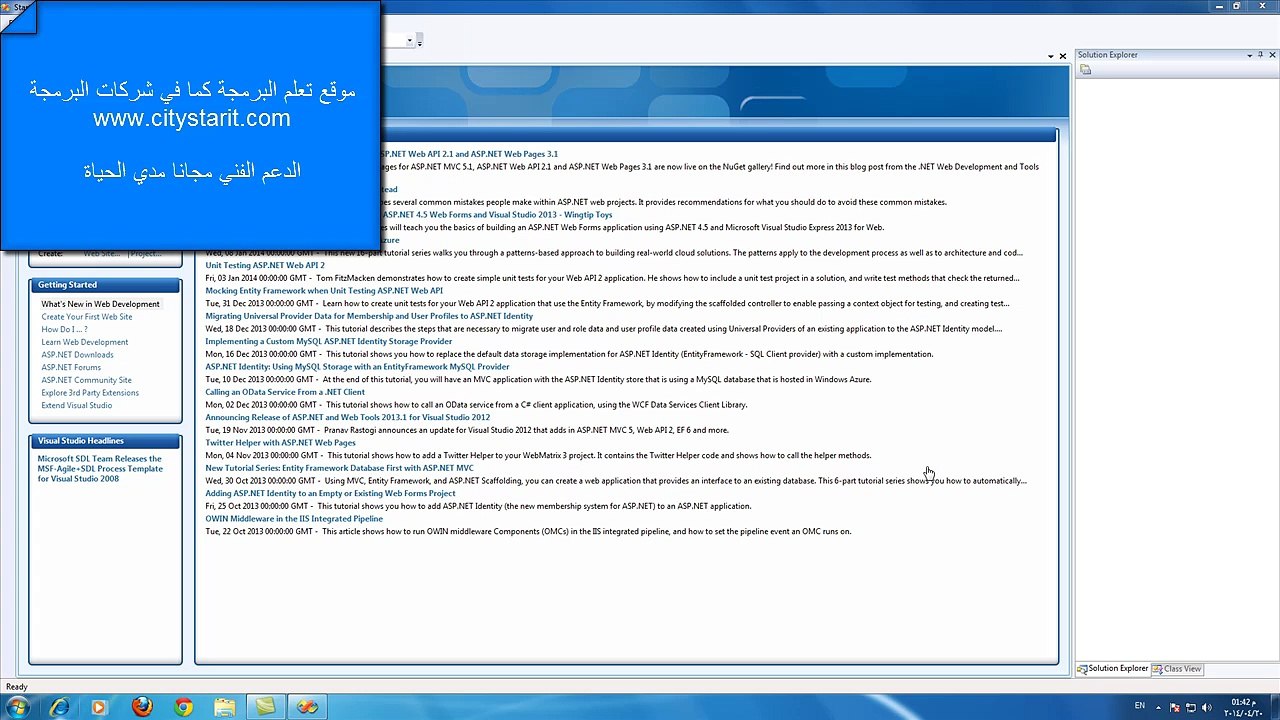Image resolution: width=1280 pixels, height=720 pixels.
Task: Launch Firefox from the taskbar
Action: click(142, 707)
